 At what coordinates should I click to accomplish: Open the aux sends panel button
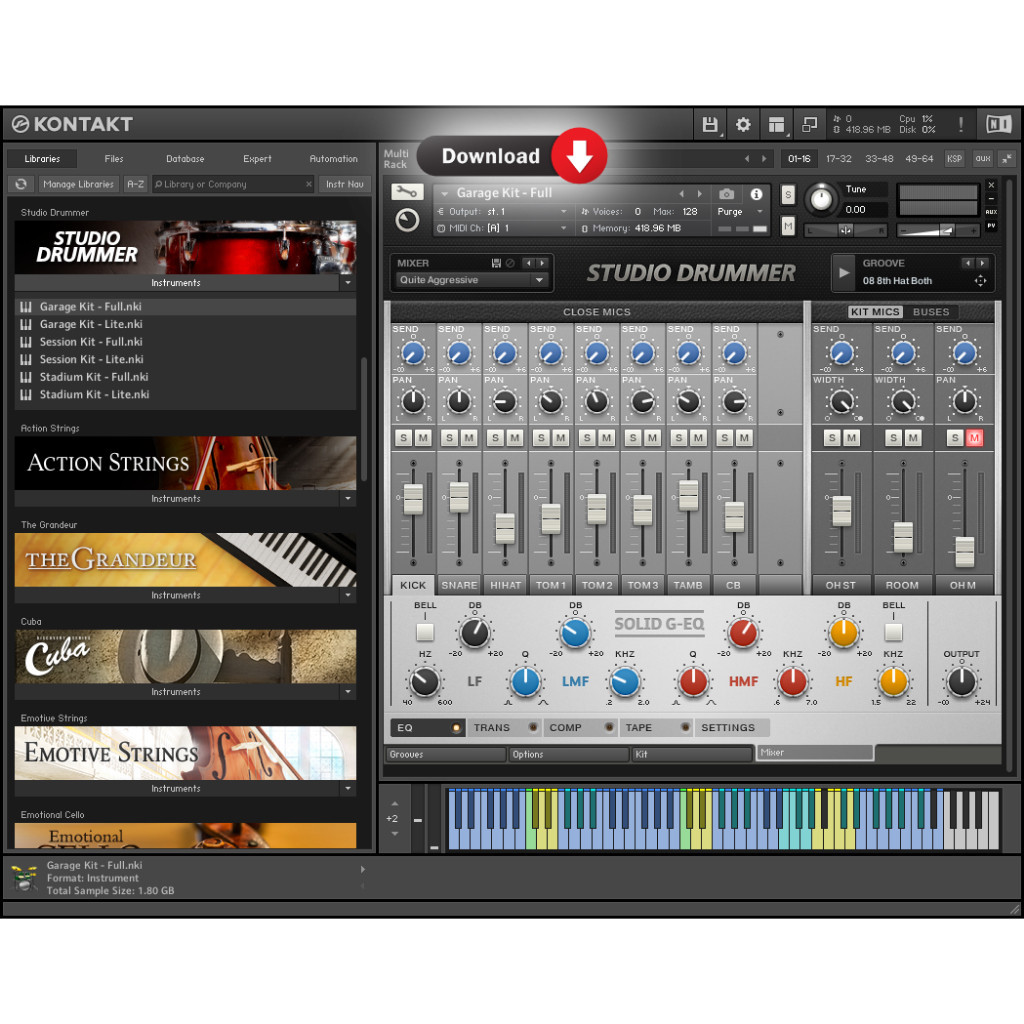coord(983,158)
